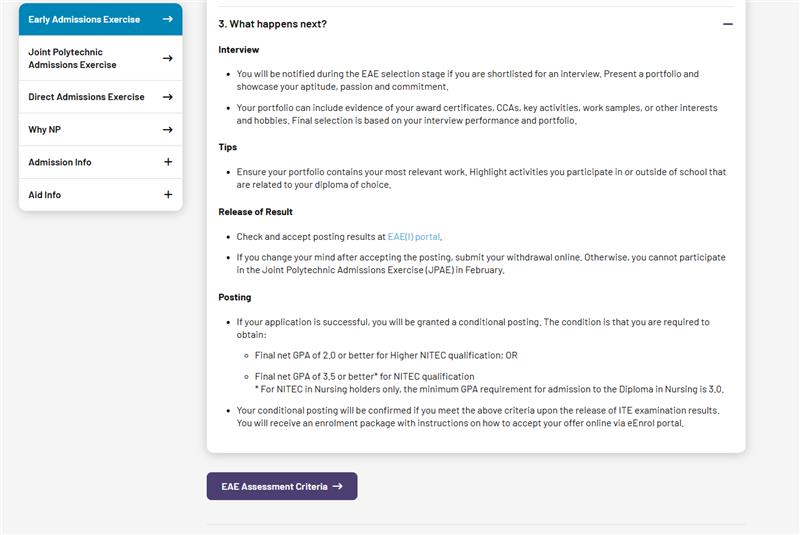Expand Admission Info with plus icon
This screenshot has height=535, width=800.
tap(167, 162)
